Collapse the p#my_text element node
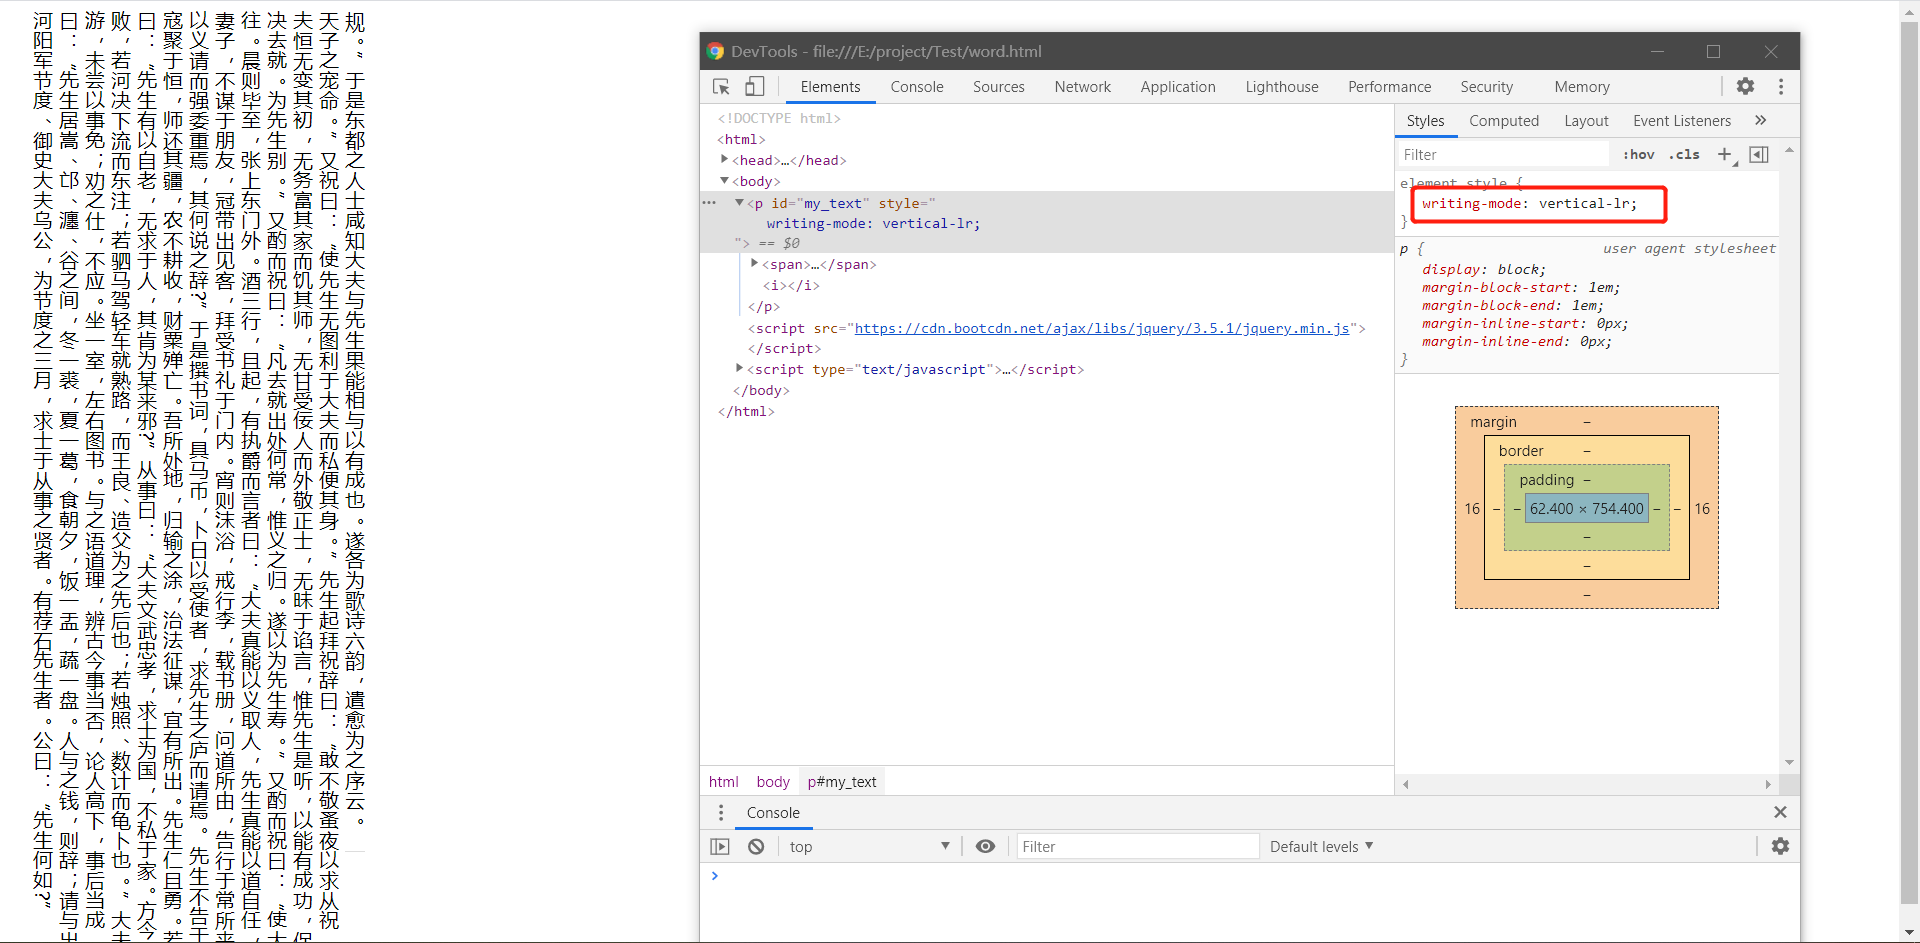Image resolution: width=1920 pixels, height=943 pixels. 739,202
